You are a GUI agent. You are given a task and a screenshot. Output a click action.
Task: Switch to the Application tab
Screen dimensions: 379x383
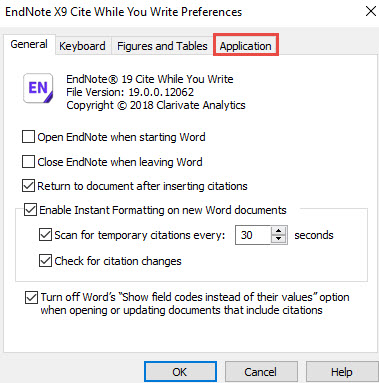coord(246,46)
